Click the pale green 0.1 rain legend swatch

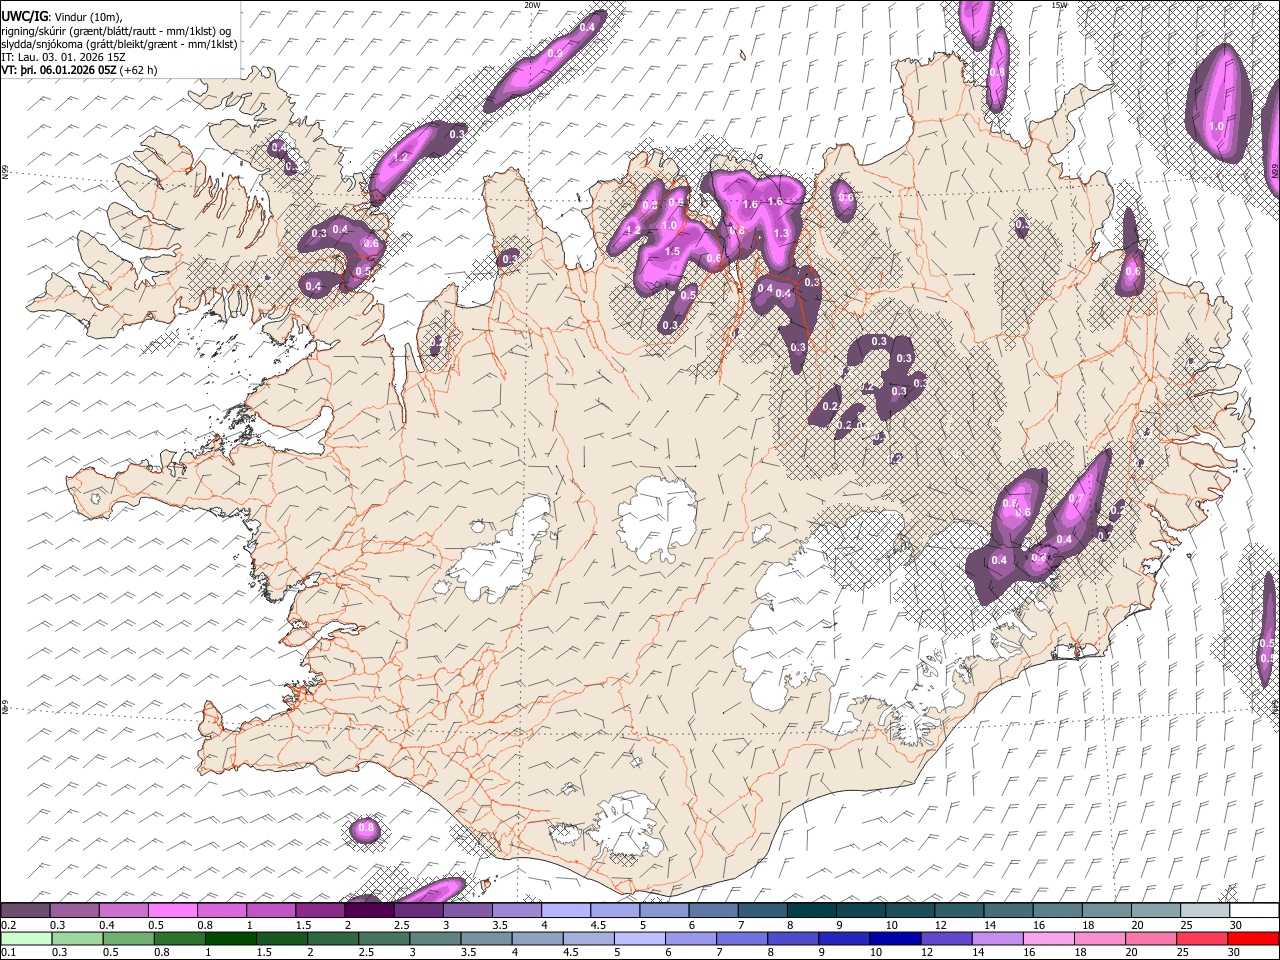tap(26, 938)
